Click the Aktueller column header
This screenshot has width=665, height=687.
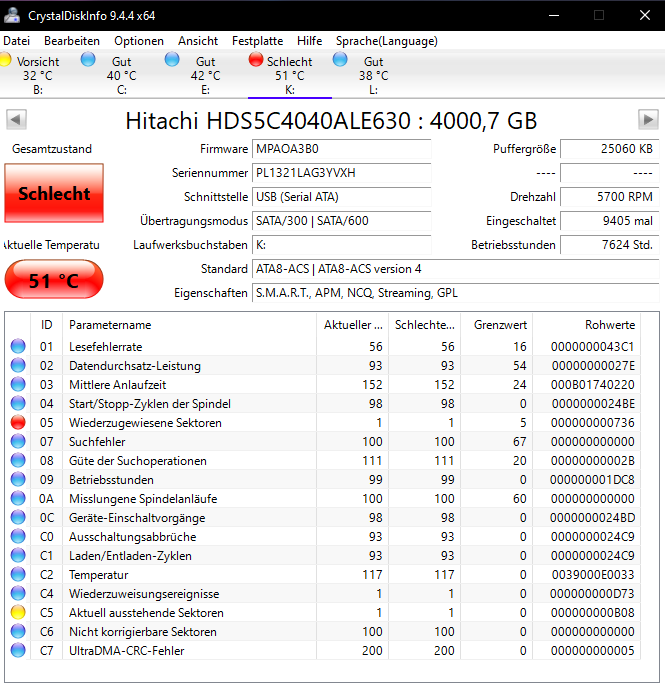click(353, 325)
